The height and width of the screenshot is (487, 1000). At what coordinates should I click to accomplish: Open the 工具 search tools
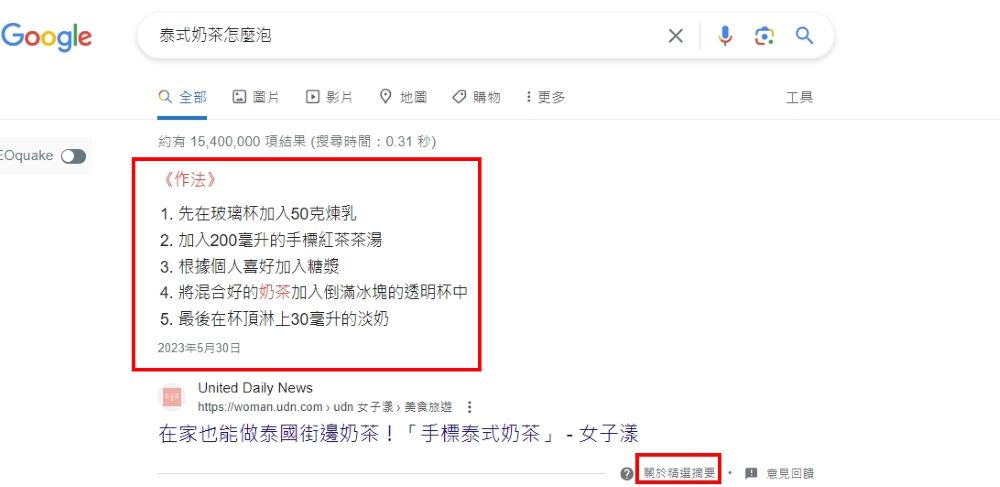point(799,98)
